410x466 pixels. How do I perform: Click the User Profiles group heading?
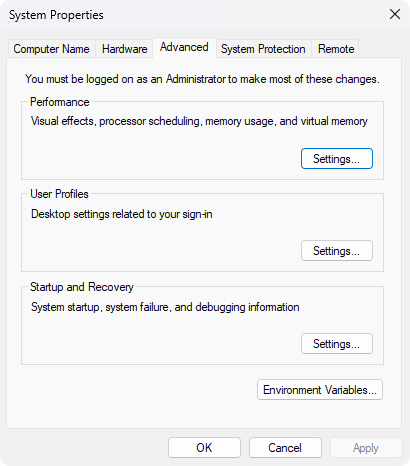point(59,194)
